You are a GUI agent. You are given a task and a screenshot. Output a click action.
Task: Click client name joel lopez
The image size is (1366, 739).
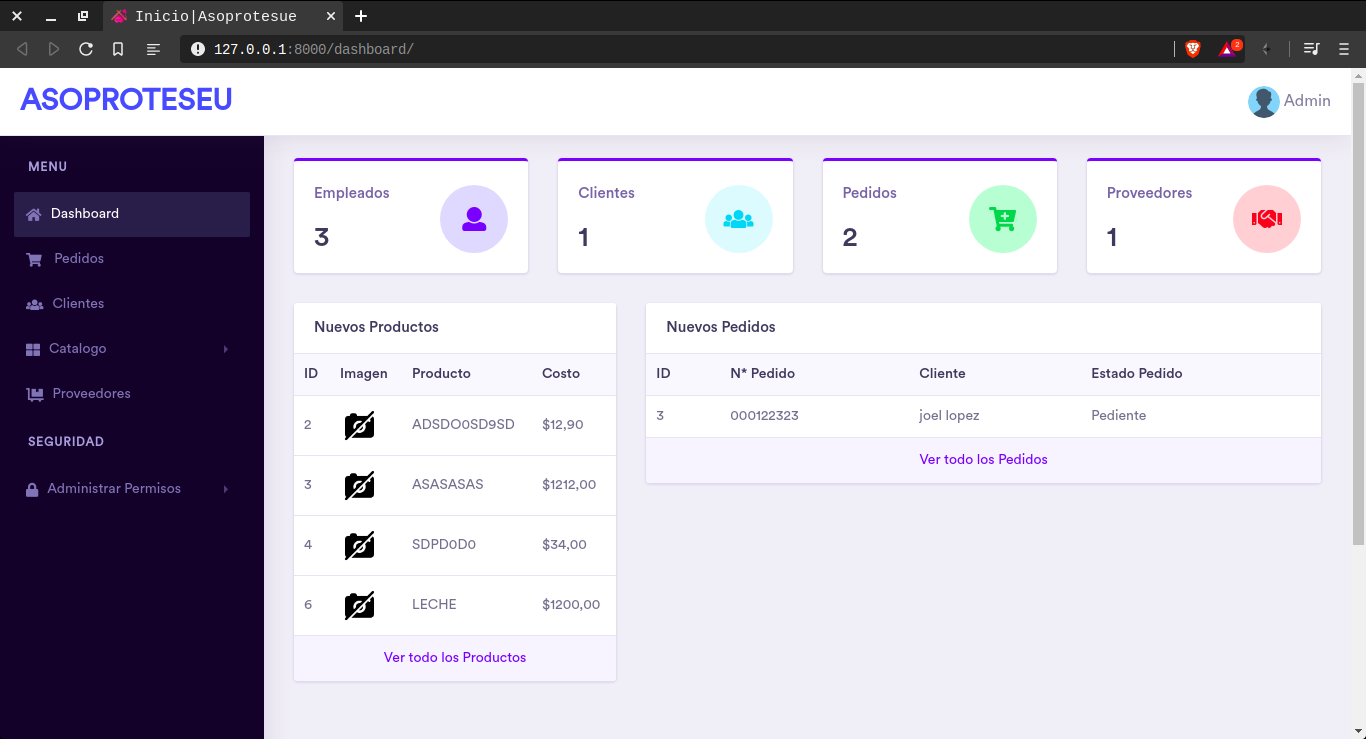click(x=949, y=416)
